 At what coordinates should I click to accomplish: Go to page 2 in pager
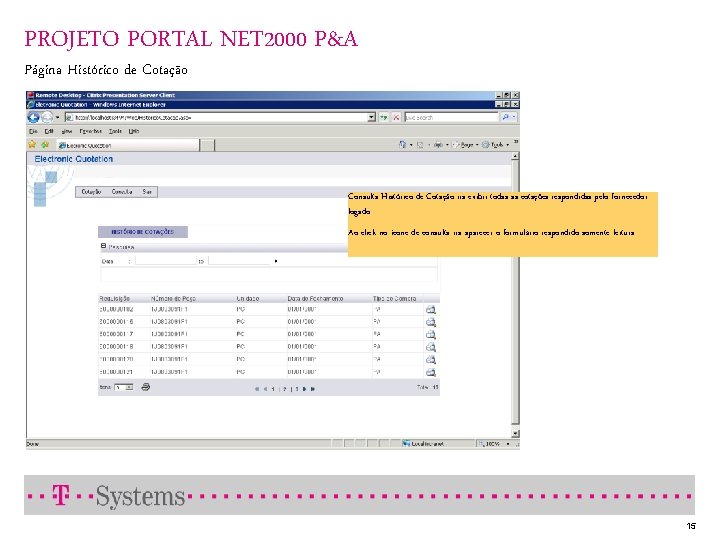click(x=285, y=389)
